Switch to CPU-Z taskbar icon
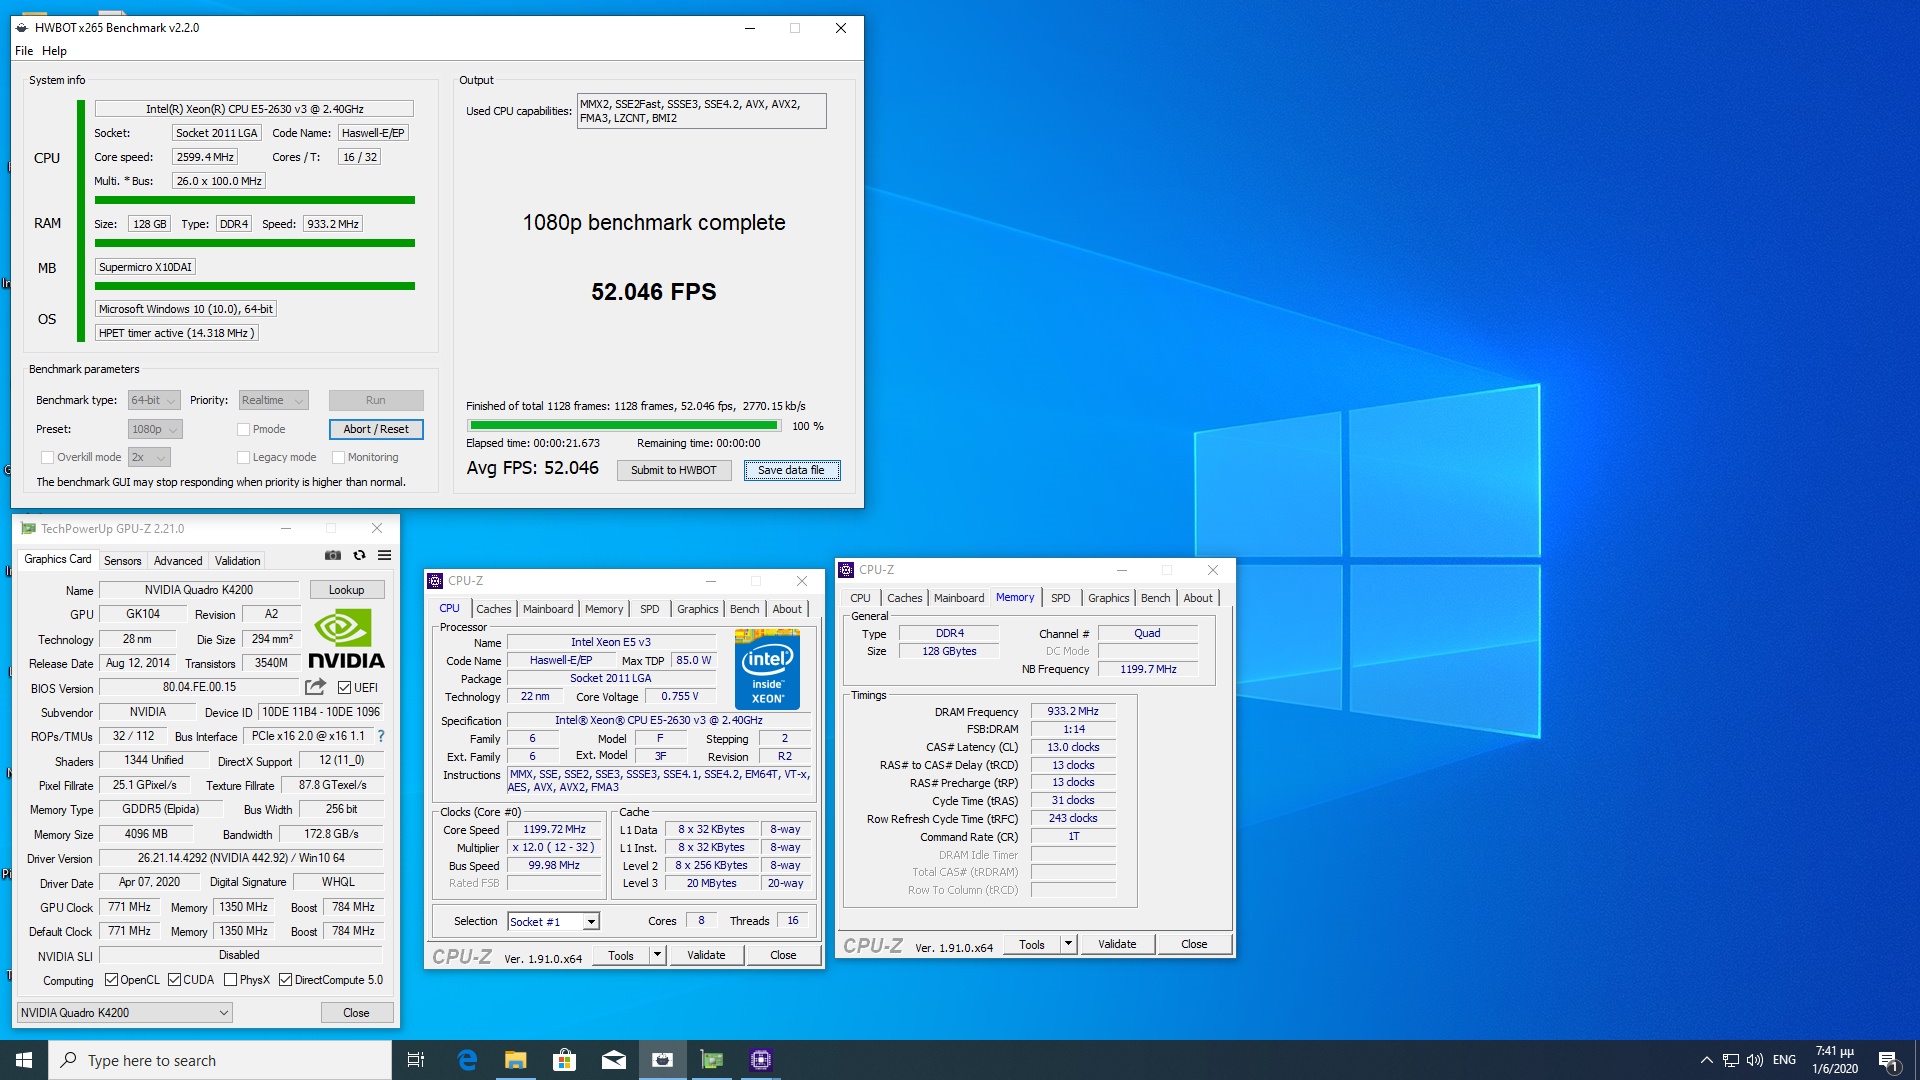The width and height of the screenshot is (1920, 1080). [x=761, y=1060]
